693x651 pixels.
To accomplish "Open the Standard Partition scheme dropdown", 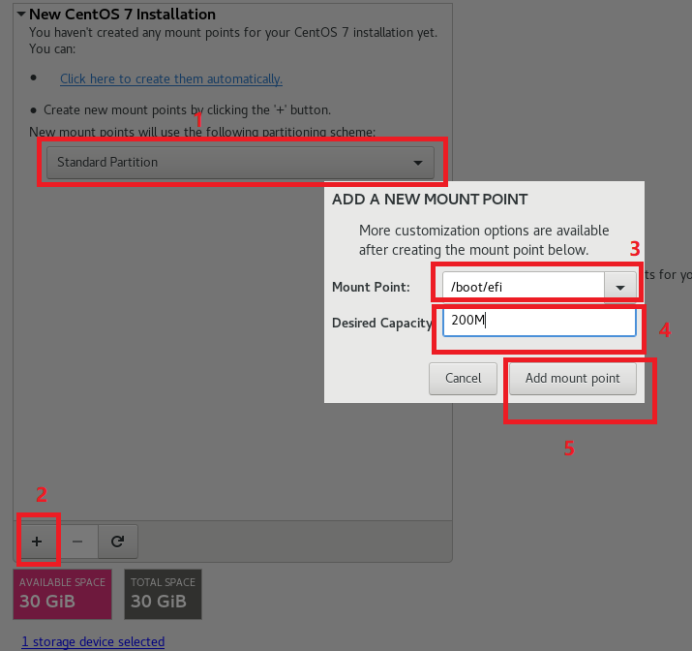I will [240, 162].
